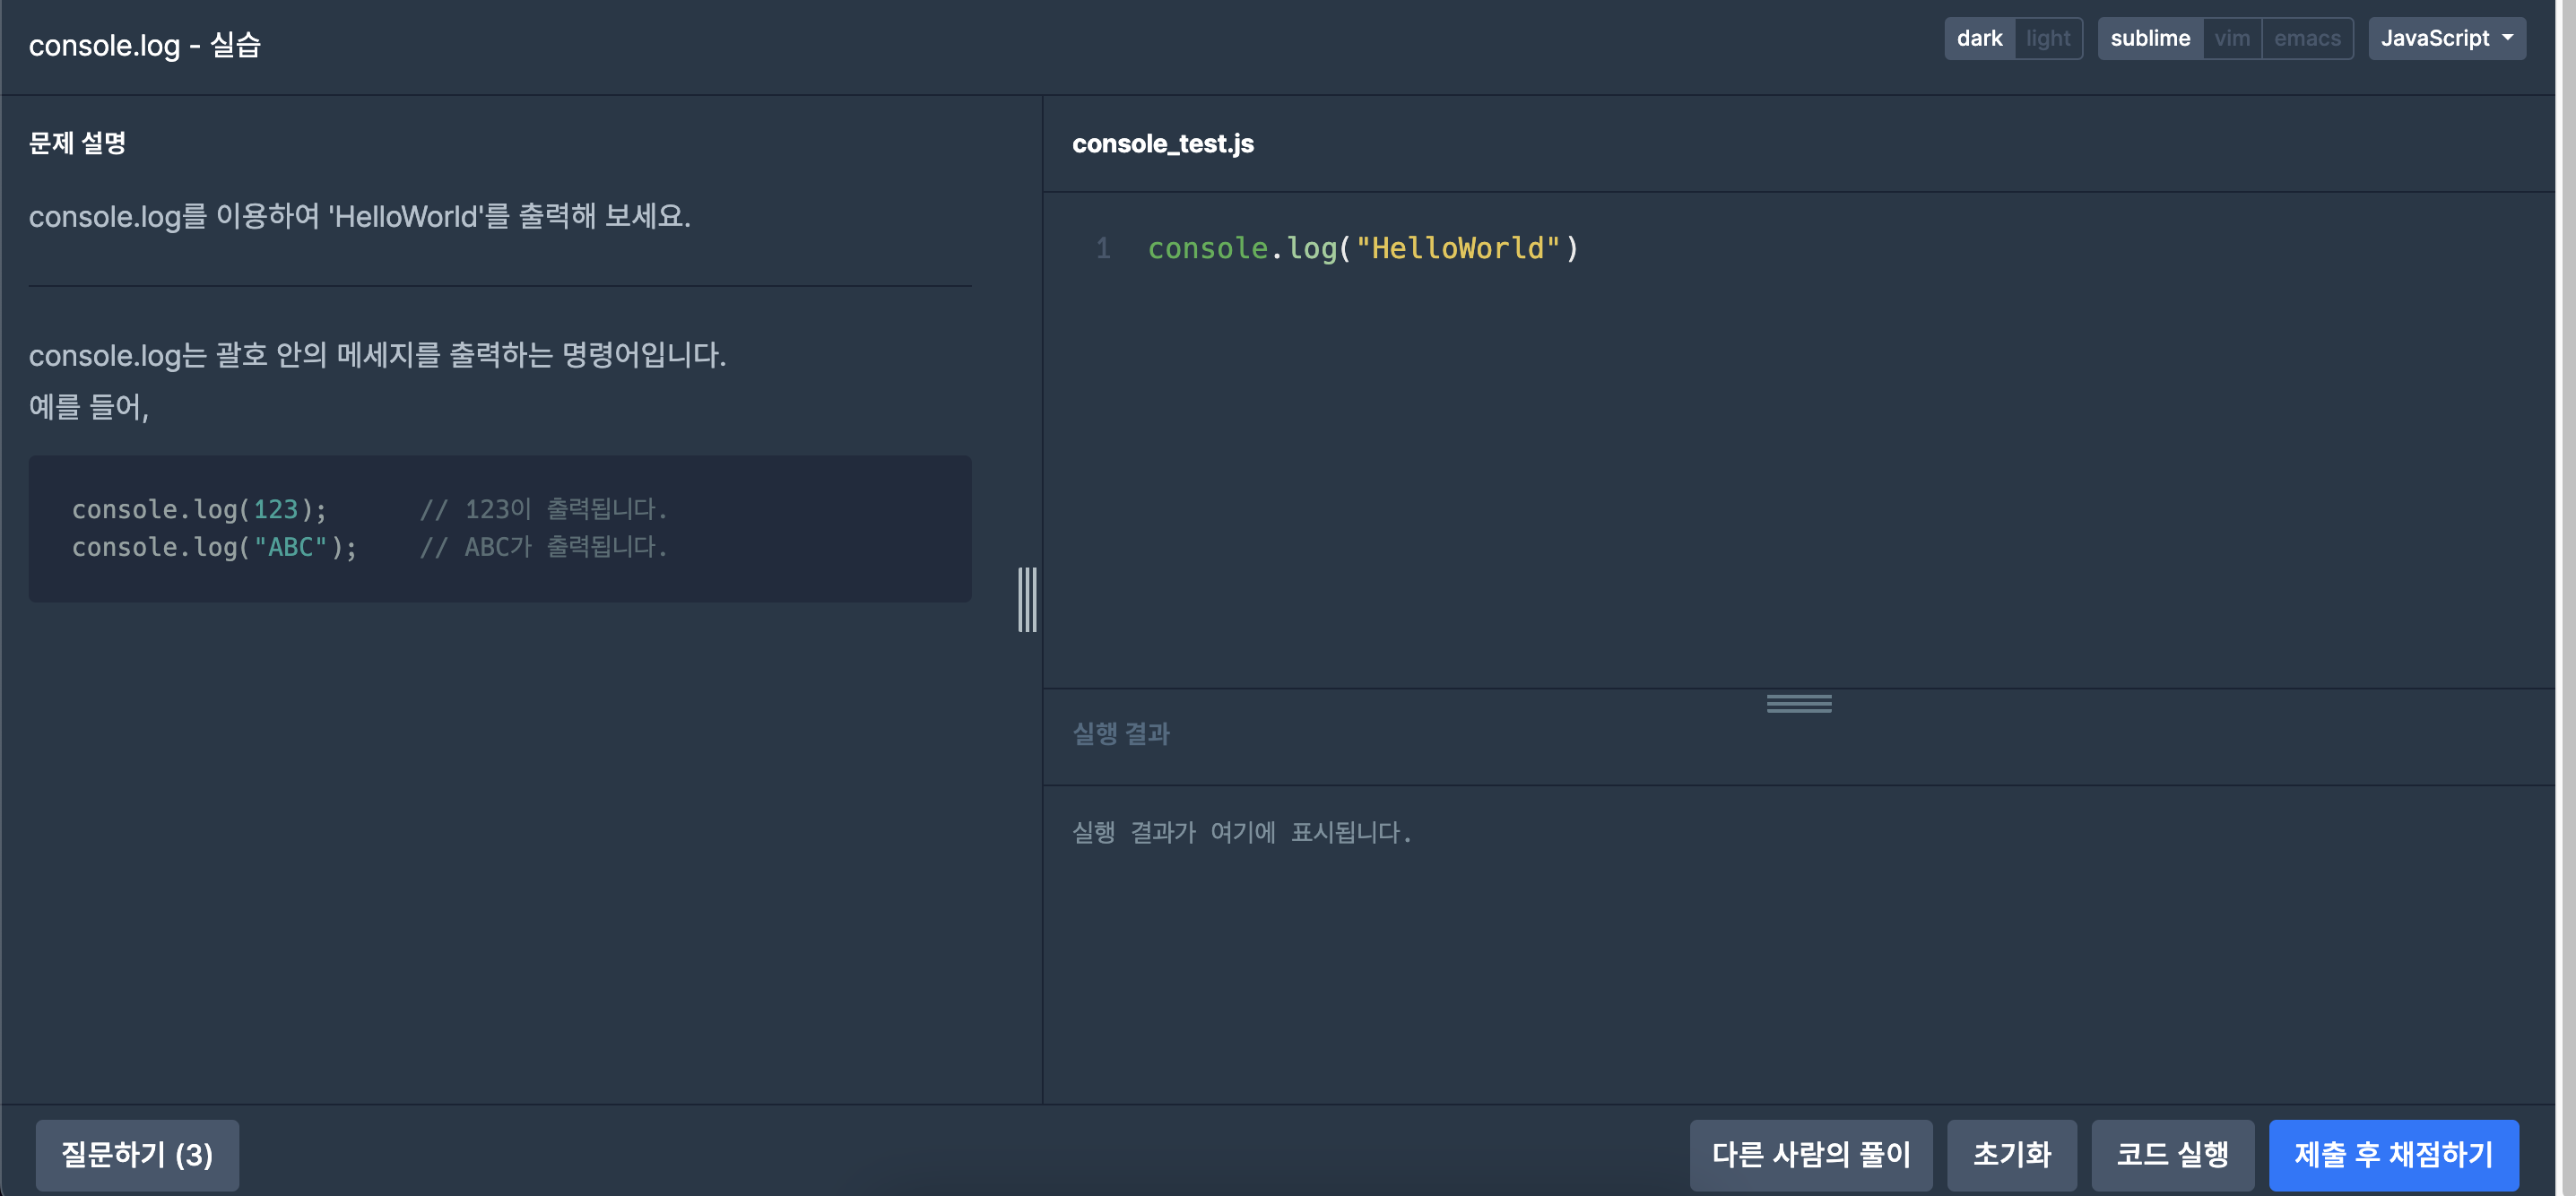Switch editor theme to light

pos(2048,38)
